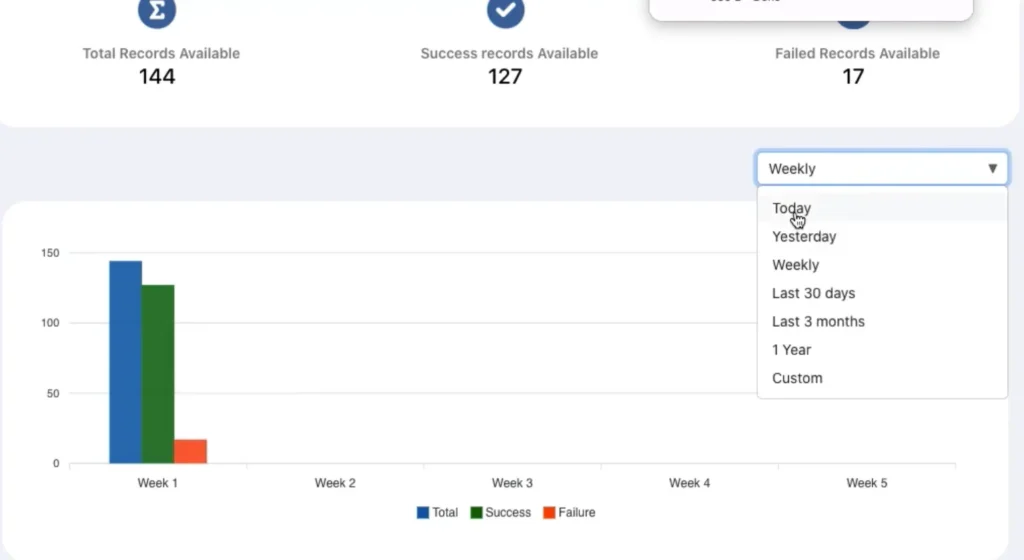Click the Total Records Available label
1024x560 pixels.
coord(161,54)
